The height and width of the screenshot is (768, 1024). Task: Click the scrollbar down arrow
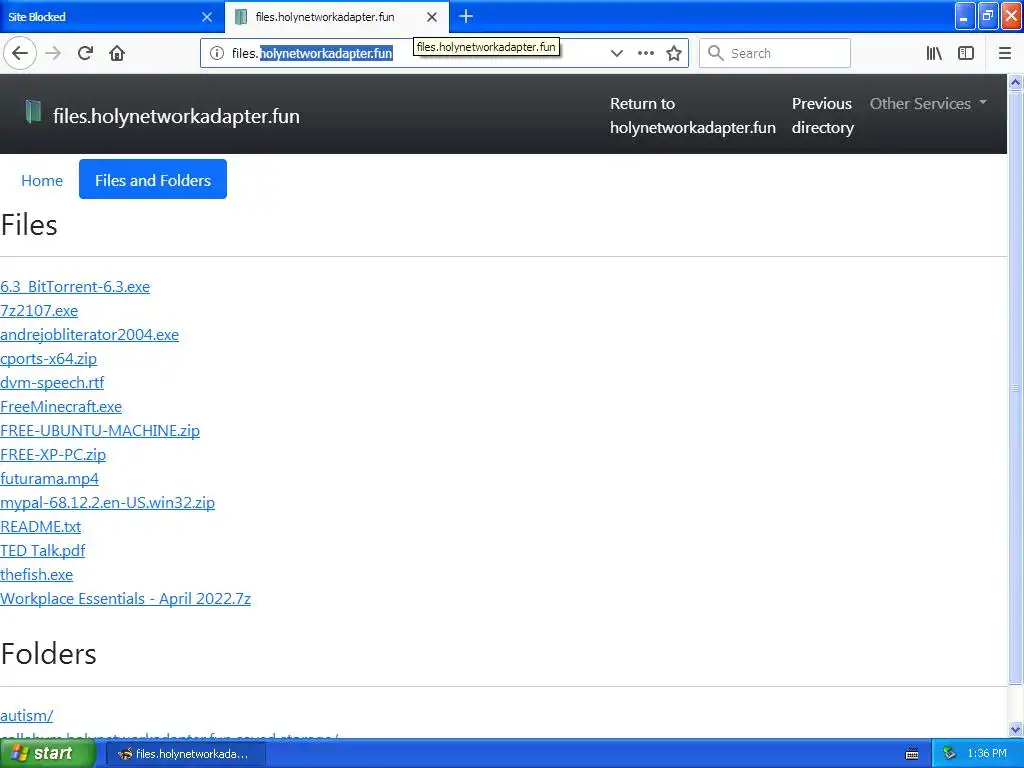[1015, 729]
